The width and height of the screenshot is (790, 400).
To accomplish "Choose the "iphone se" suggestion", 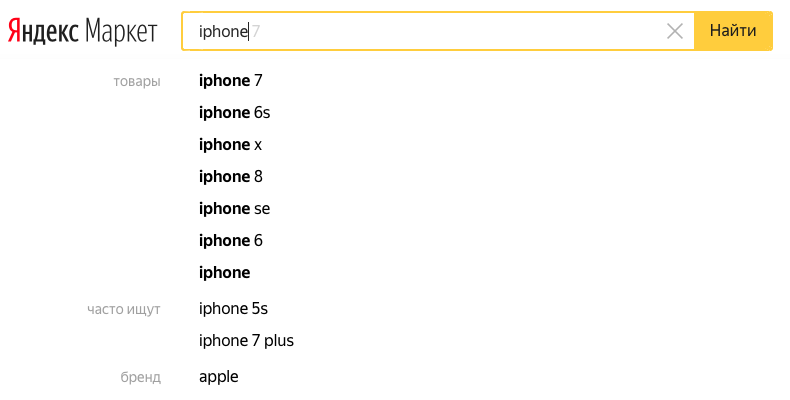I will click(235, 208).
